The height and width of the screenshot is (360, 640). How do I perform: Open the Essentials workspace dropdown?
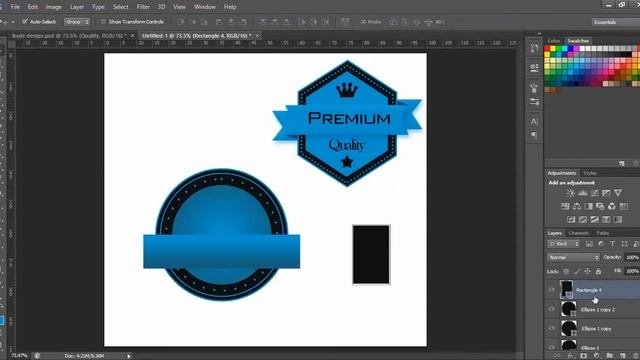point(616,22)
